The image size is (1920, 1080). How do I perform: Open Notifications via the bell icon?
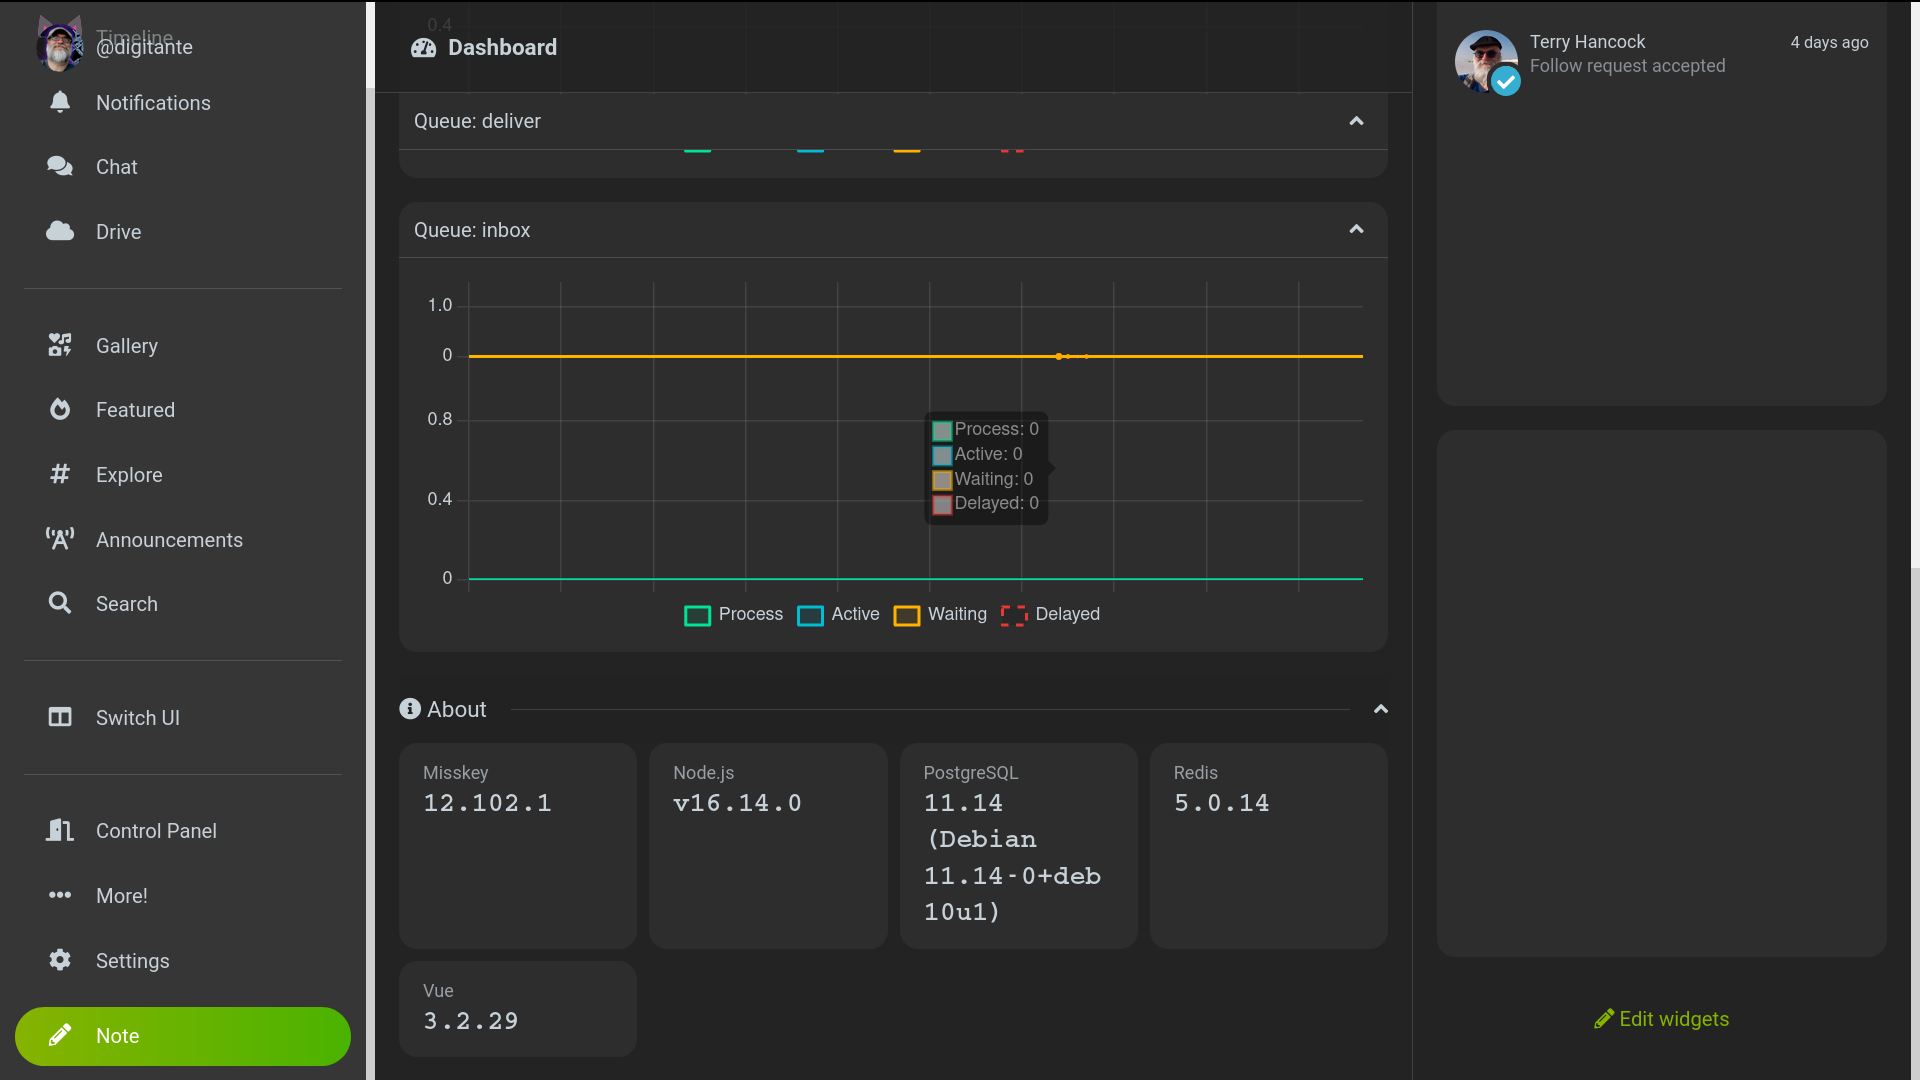tap(60, 102)
